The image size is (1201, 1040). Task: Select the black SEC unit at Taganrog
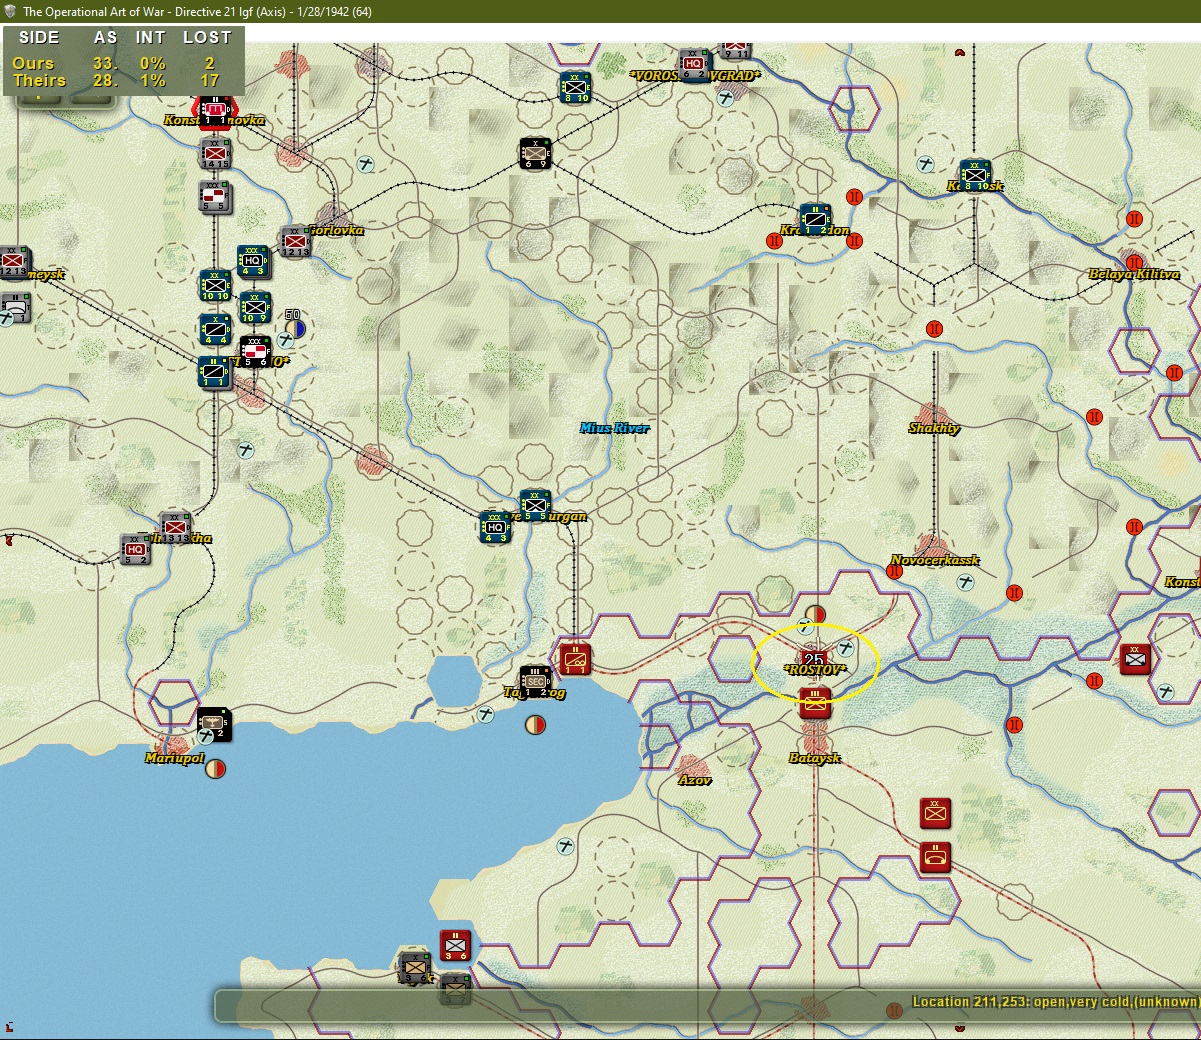point(535,681)
